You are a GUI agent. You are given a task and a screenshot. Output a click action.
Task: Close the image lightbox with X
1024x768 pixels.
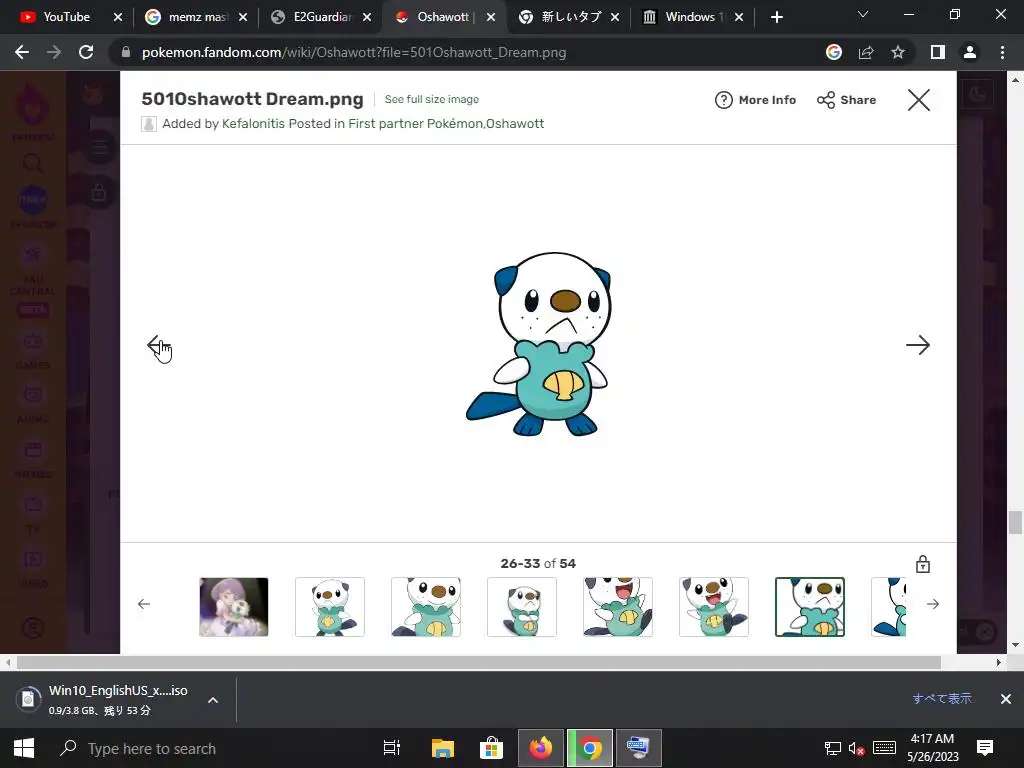(x=919, y=100)
